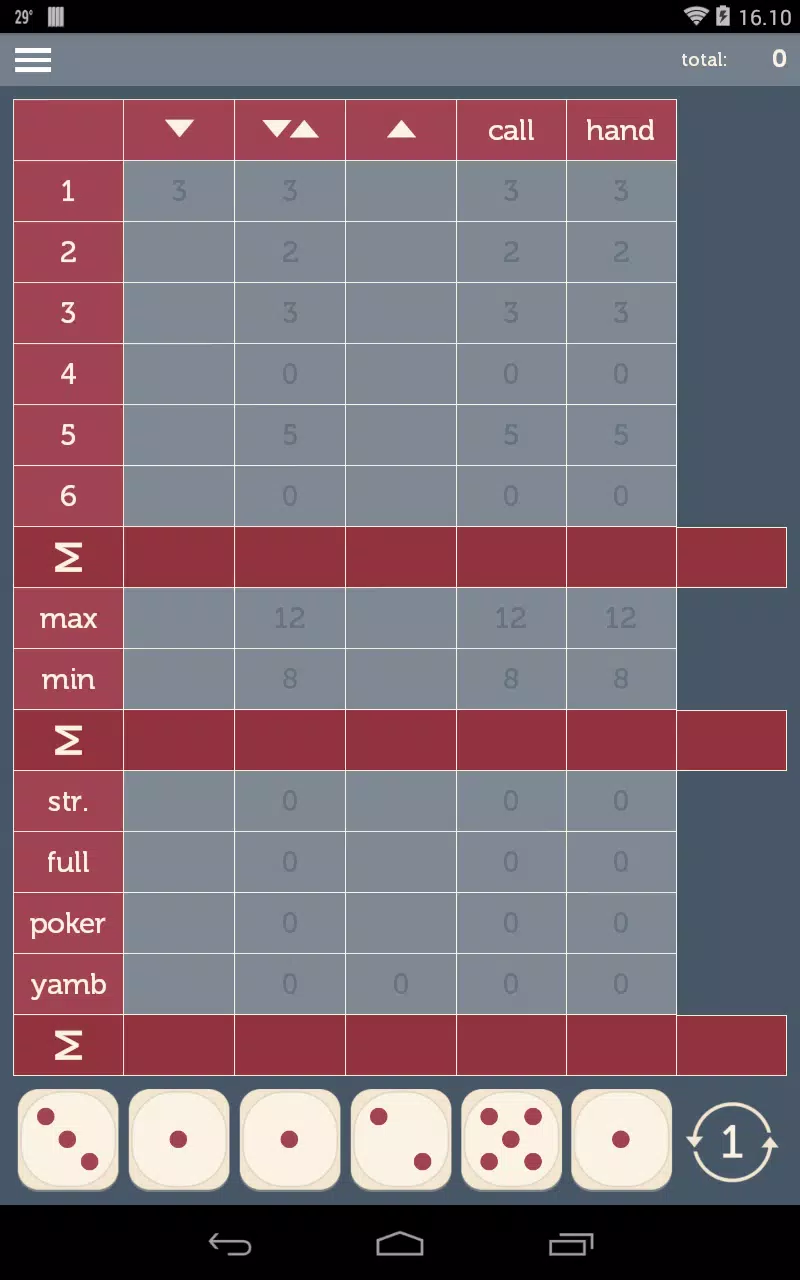
Task: Select the down-and-up arrows column header
Action: [290, 130]
